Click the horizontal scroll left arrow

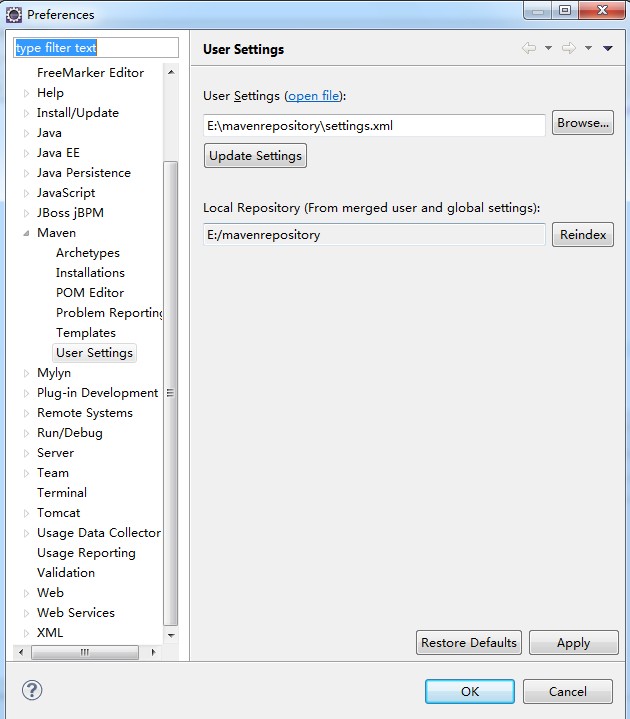click(x=21, y=652)
